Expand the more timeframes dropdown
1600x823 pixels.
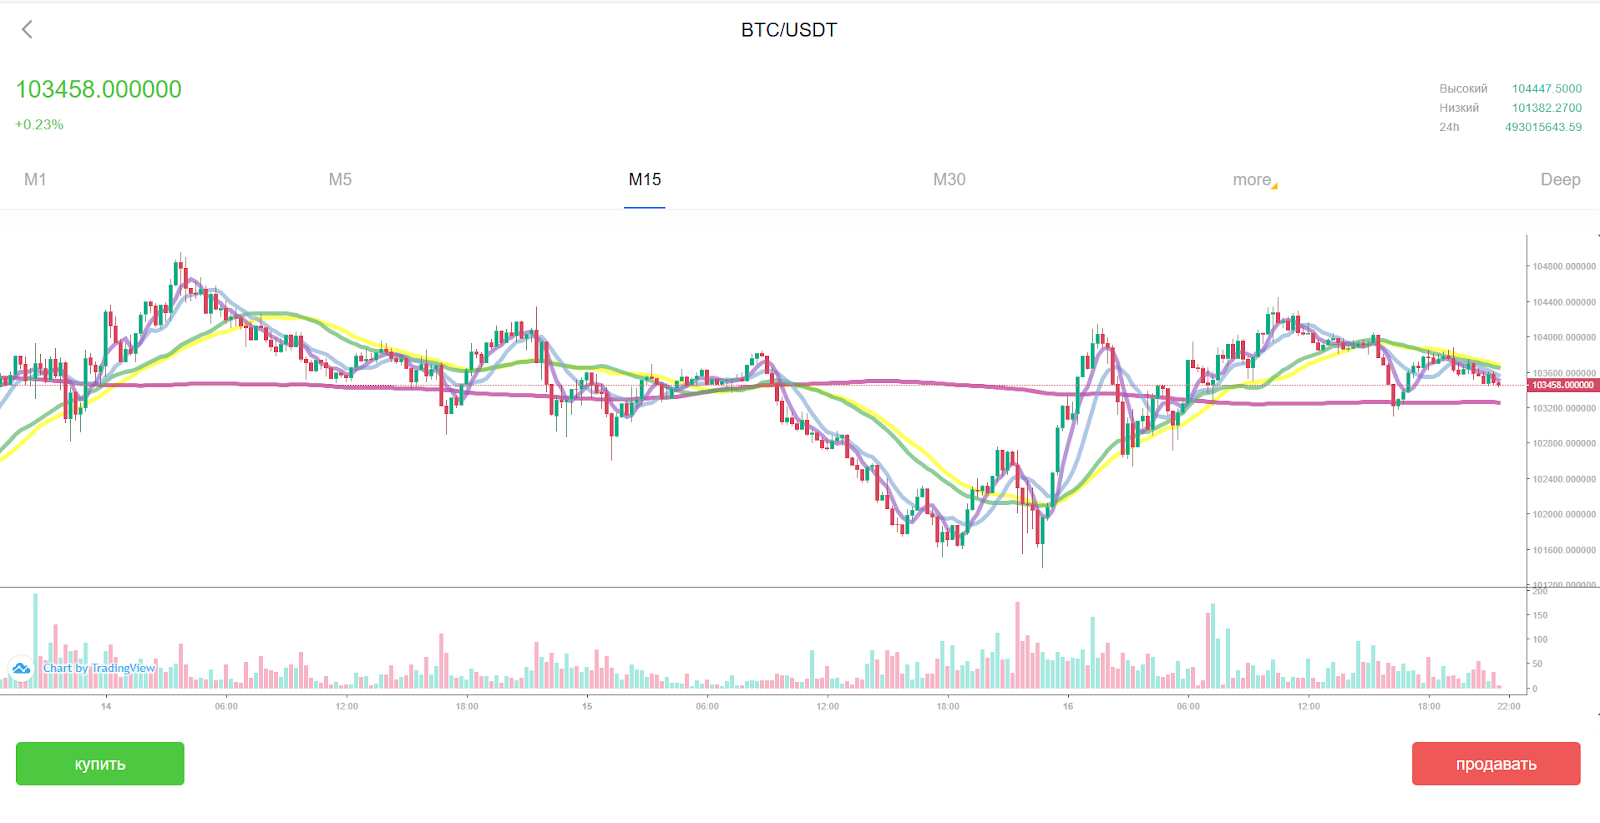point(1253,180)
